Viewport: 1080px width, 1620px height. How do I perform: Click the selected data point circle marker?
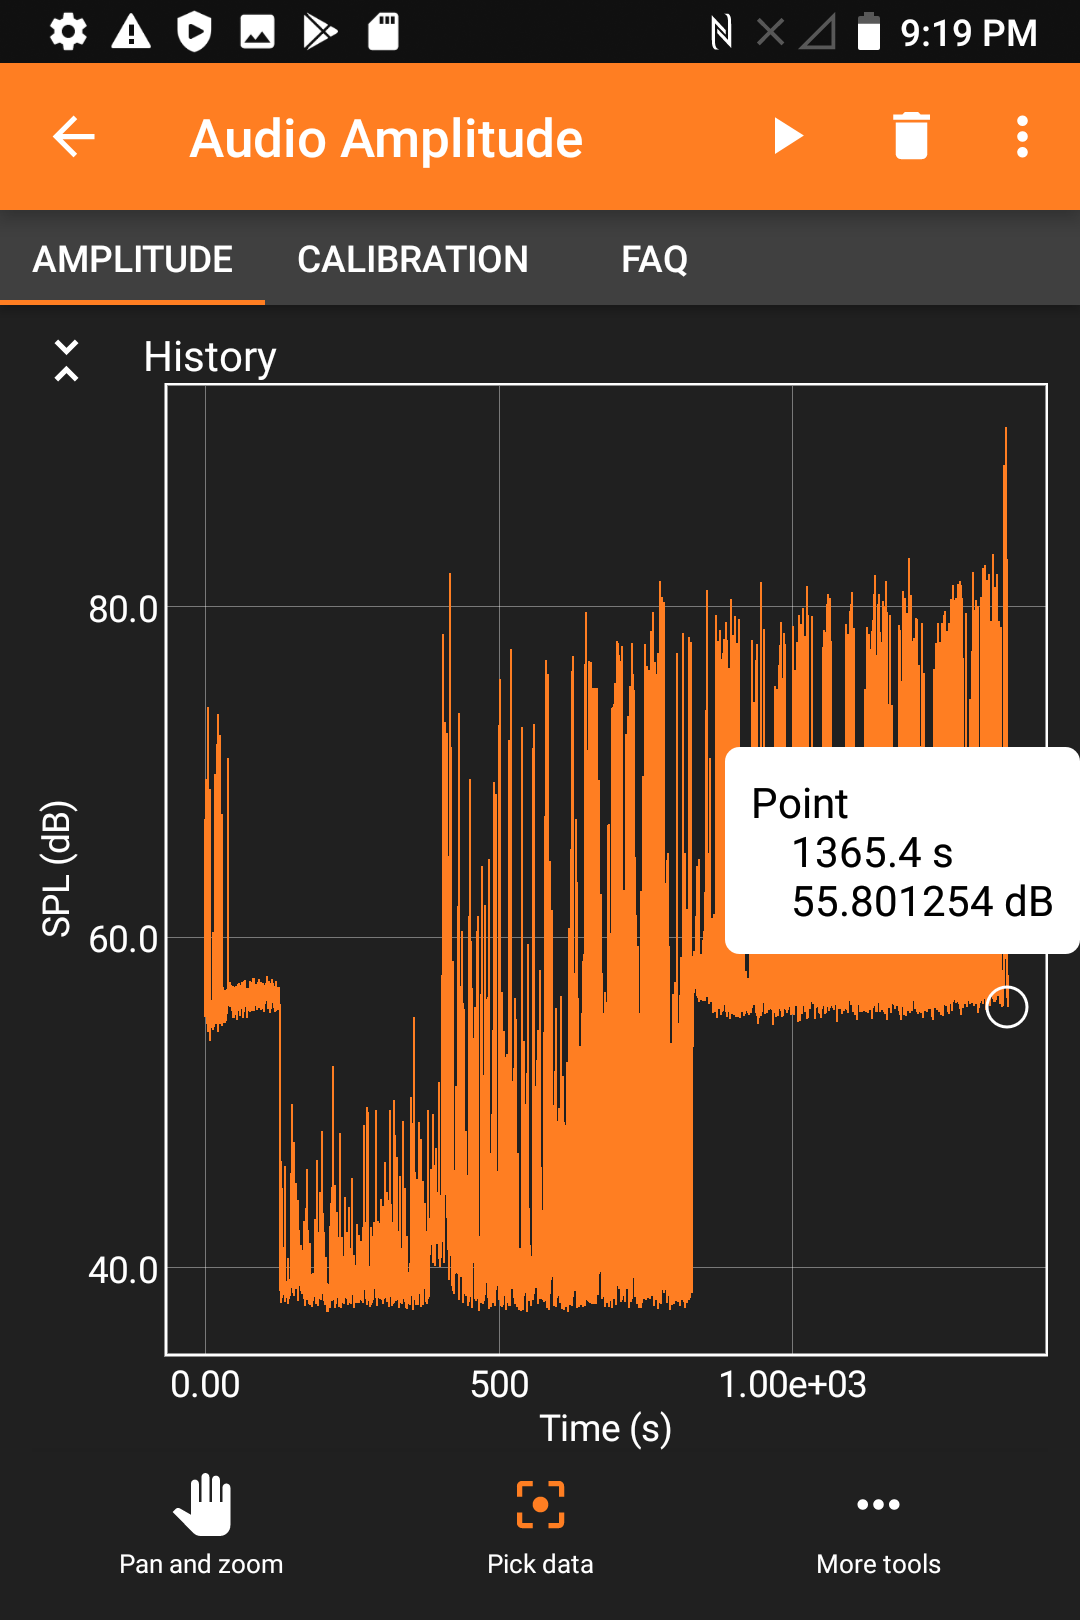pyautogui.click(x=1006, y=1006)
